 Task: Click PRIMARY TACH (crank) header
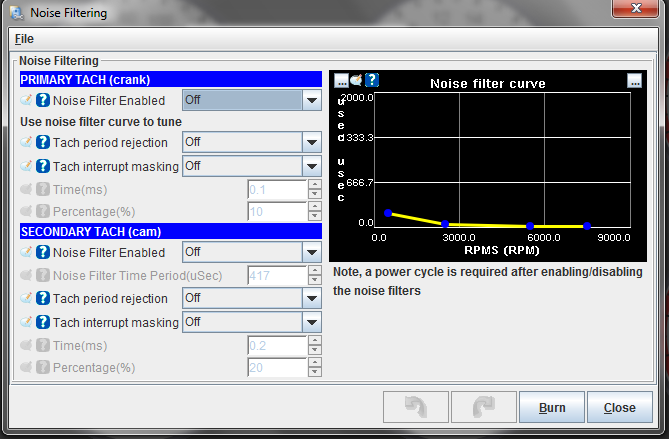171,80
